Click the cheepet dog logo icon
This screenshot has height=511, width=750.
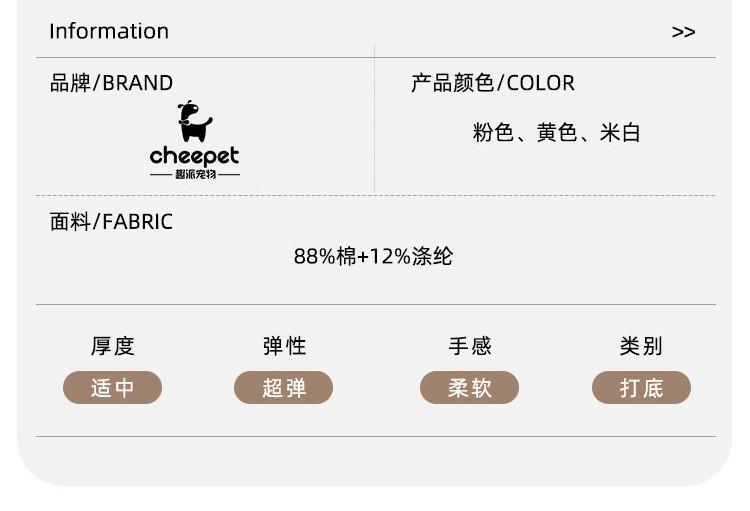194,121
